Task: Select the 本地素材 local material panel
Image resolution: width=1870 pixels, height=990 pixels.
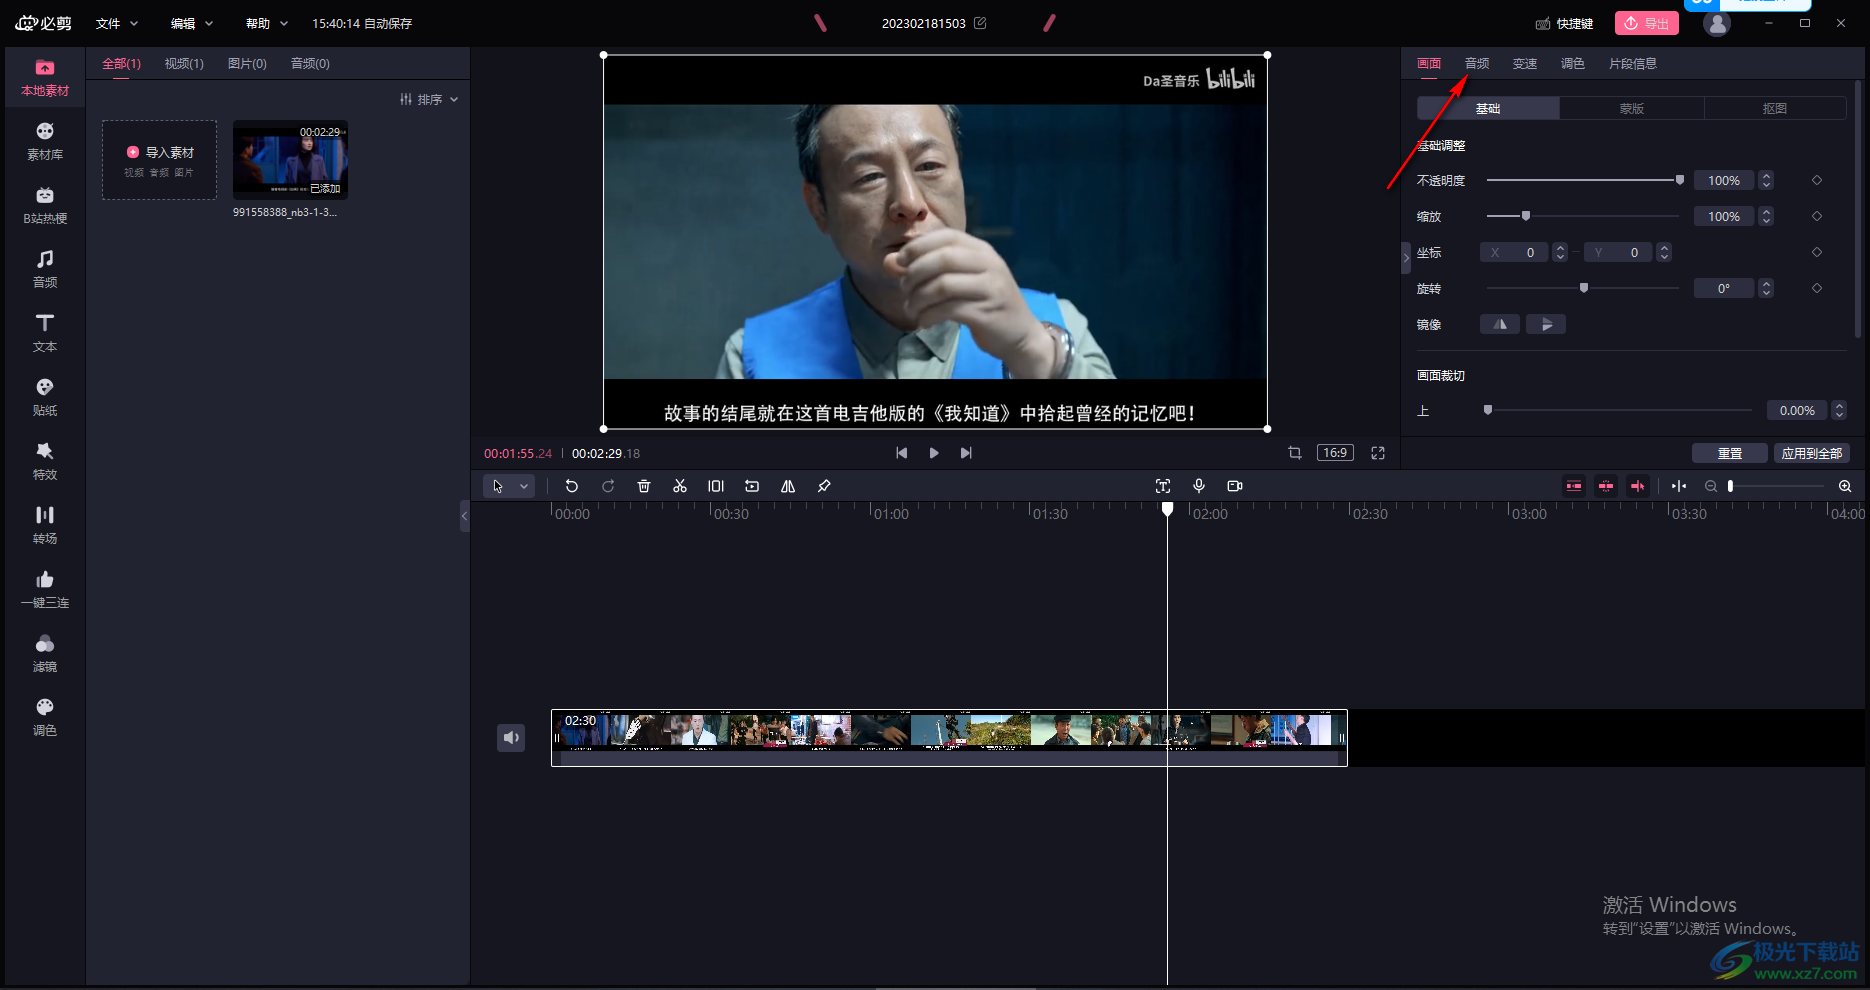Action: pyautogui.click(x=45, y=77)
